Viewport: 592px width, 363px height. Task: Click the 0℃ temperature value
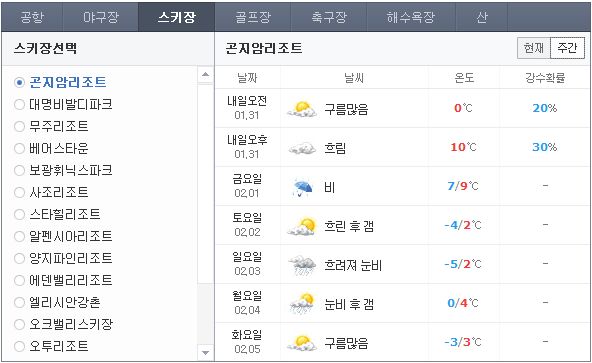pos(463,108)
